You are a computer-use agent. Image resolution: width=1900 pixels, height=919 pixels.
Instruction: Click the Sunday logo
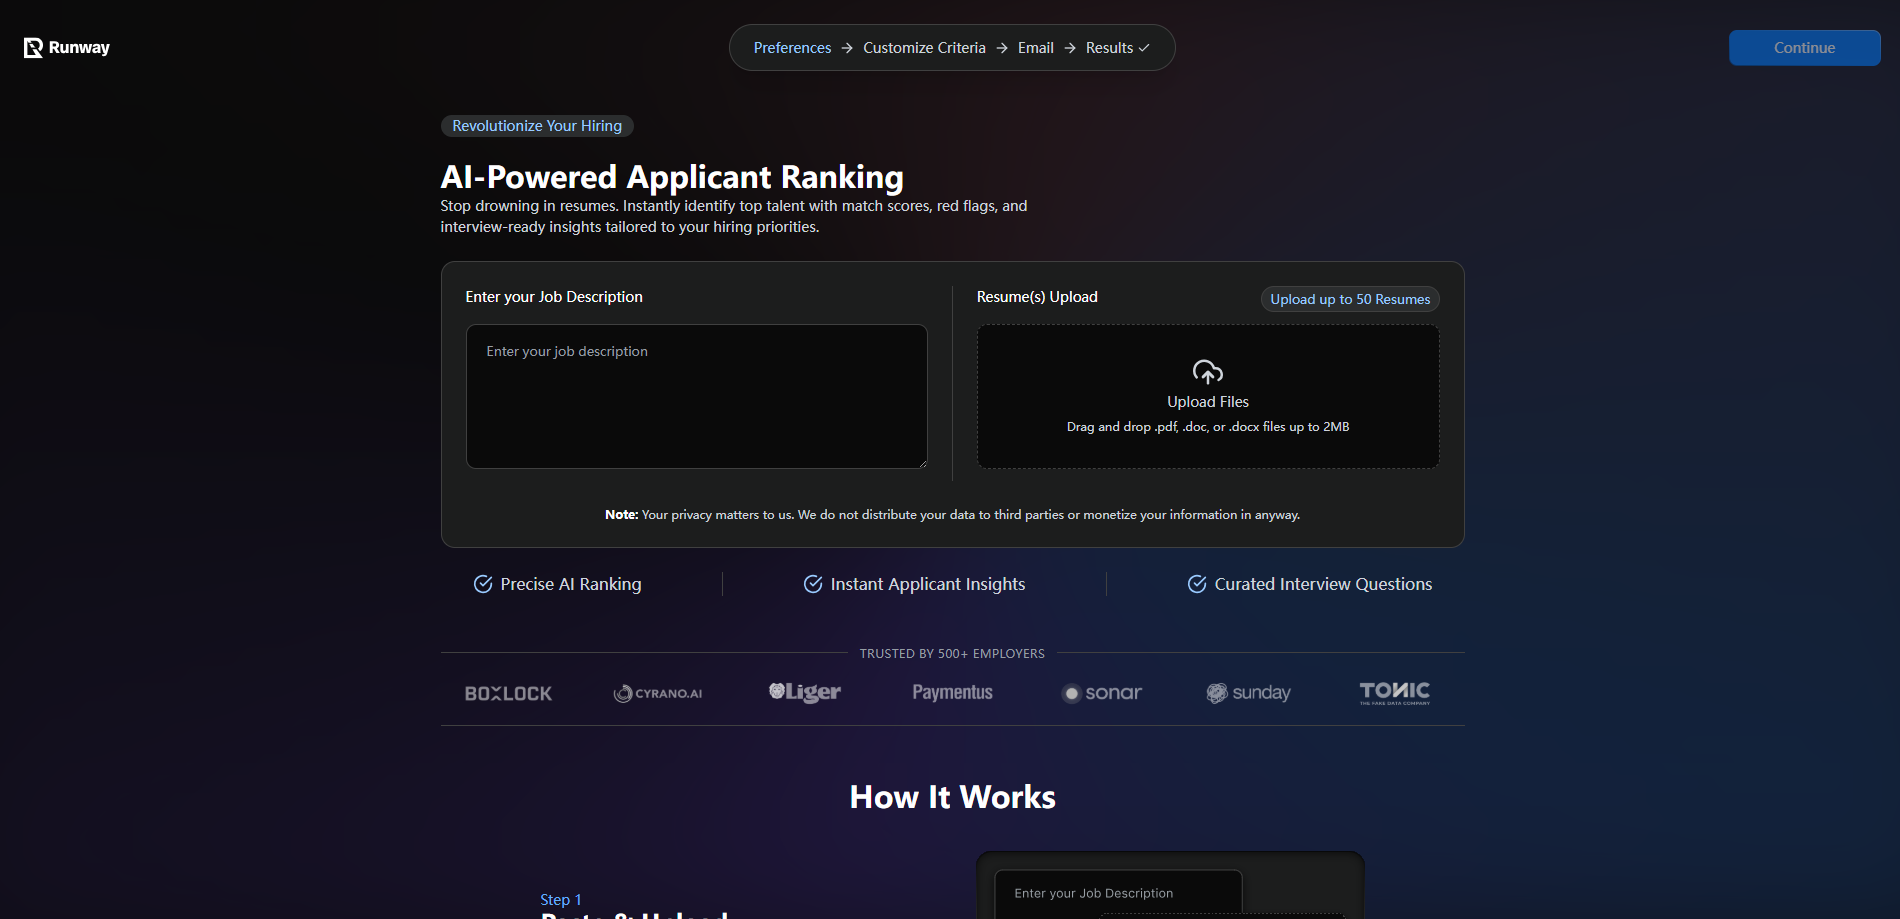click(1248, 692)
